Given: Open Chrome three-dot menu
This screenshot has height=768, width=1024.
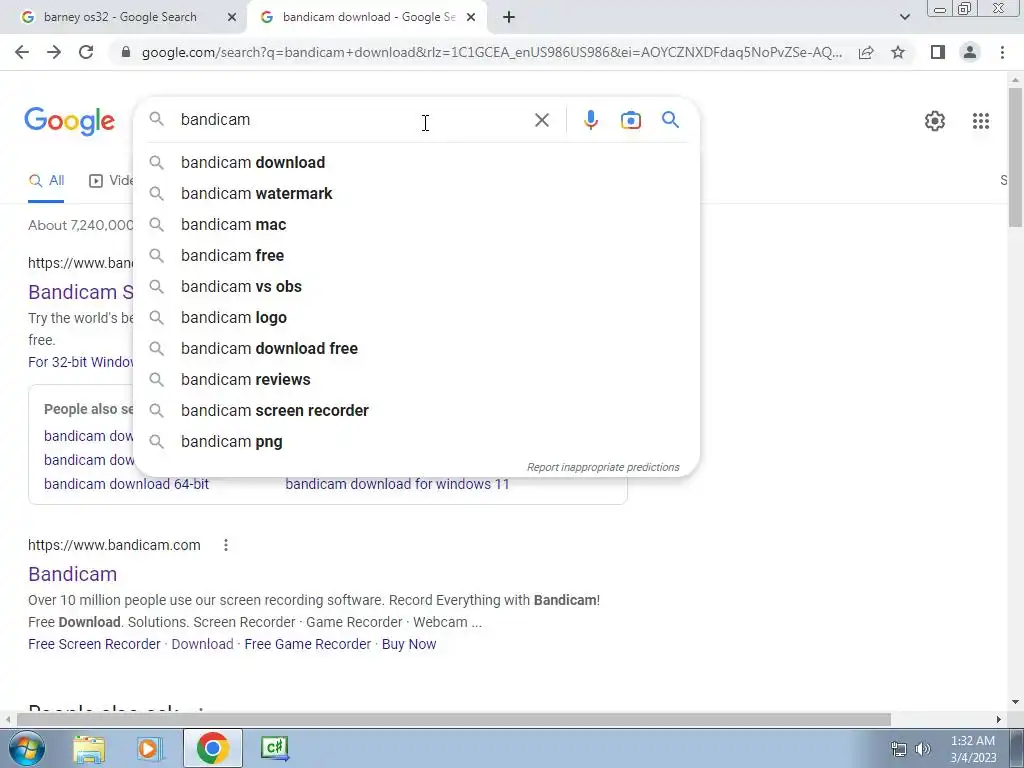Looking at the screenshot, I should (1002, 52).
